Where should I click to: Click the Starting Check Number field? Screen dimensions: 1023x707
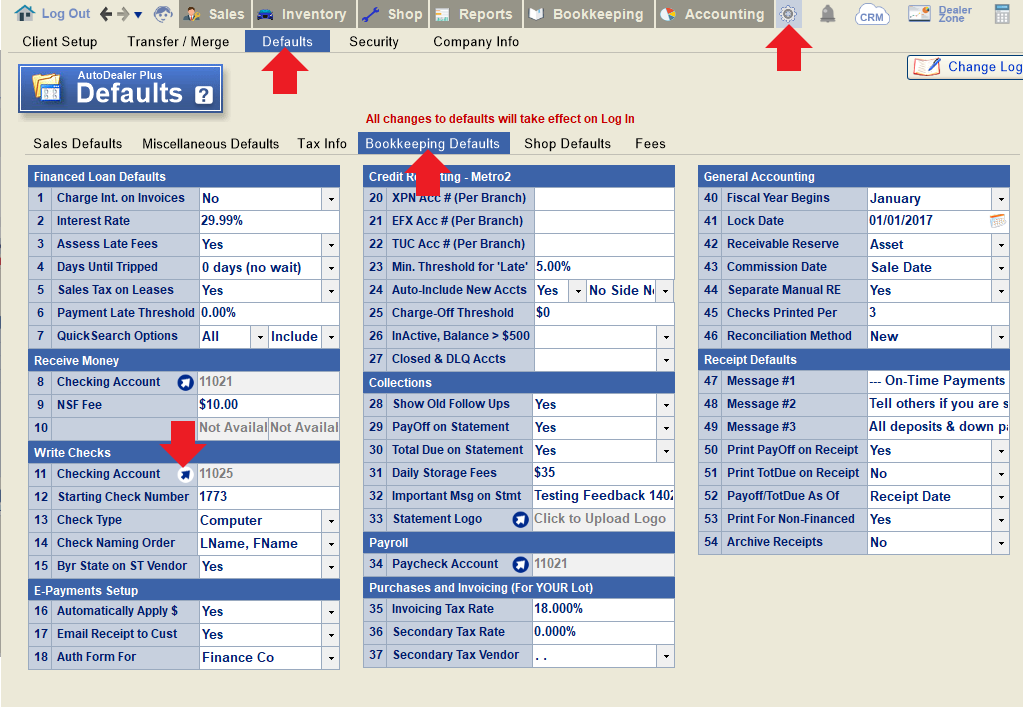[x=269, y=497]
